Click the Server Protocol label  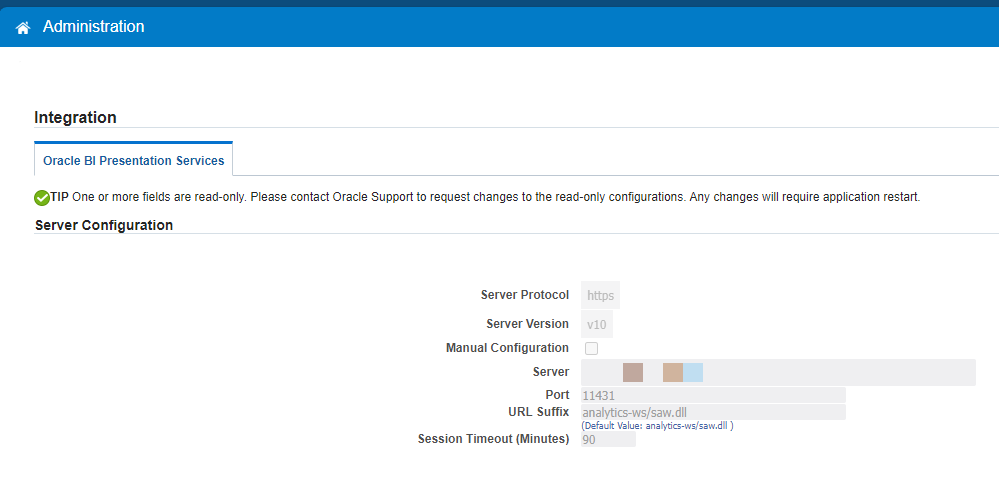(x=524, y=295)
